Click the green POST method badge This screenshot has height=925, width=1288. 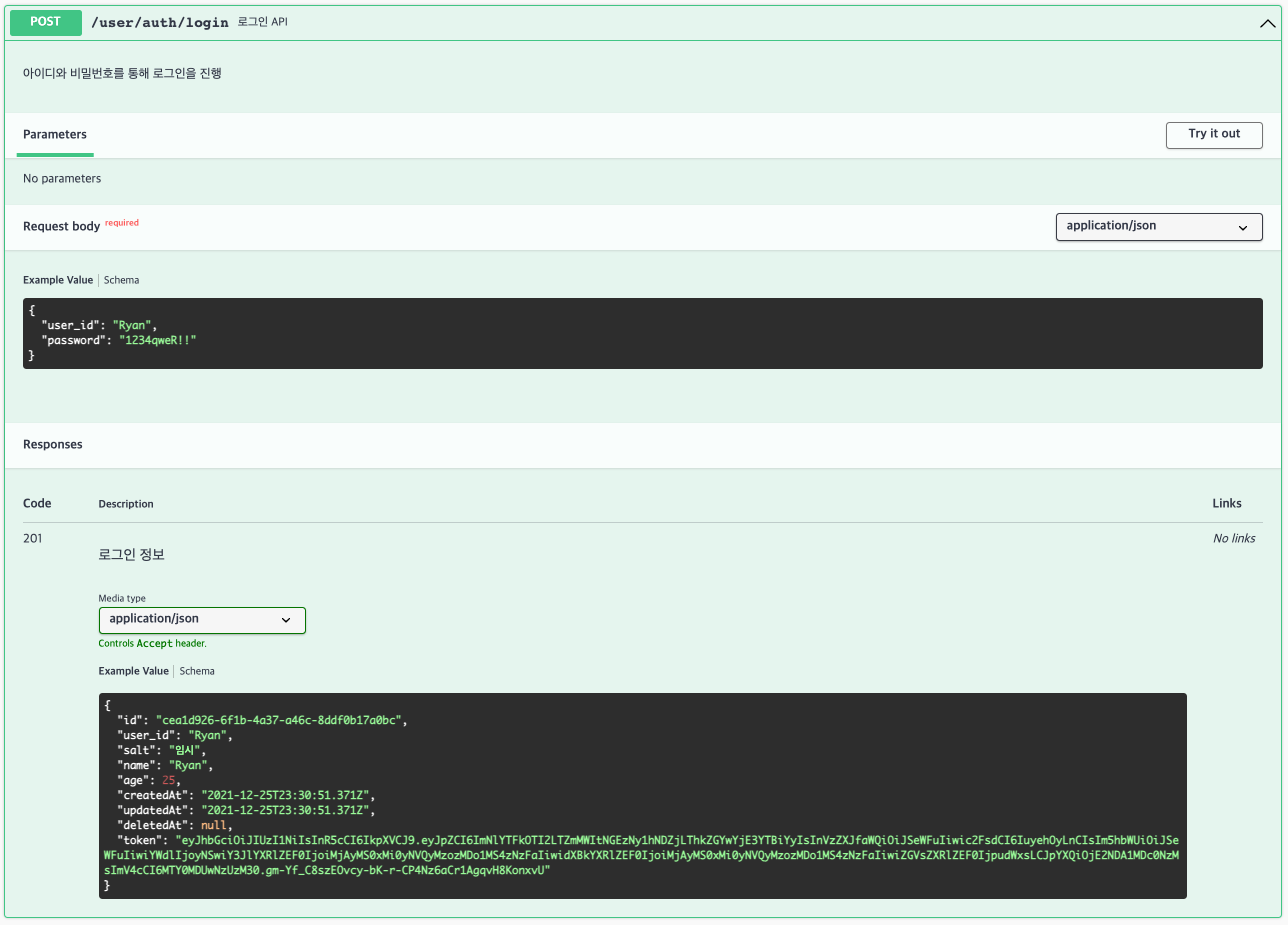tap(46, 22)
